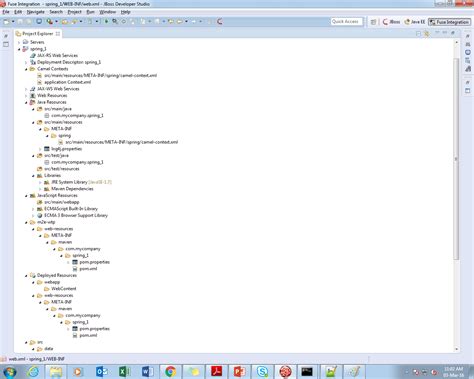This screenshot has width=474, height=379.
Task: Open Windows Start menu
Action: coord(9,372)
